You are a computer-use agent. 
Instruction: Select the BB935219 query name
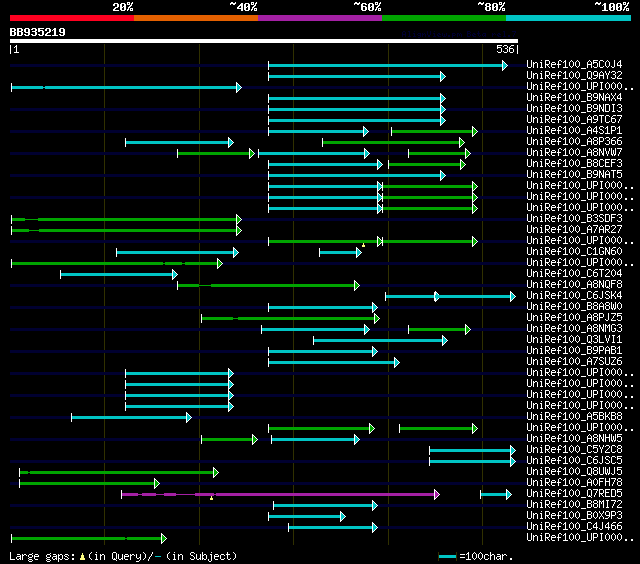tap(38, 32)
